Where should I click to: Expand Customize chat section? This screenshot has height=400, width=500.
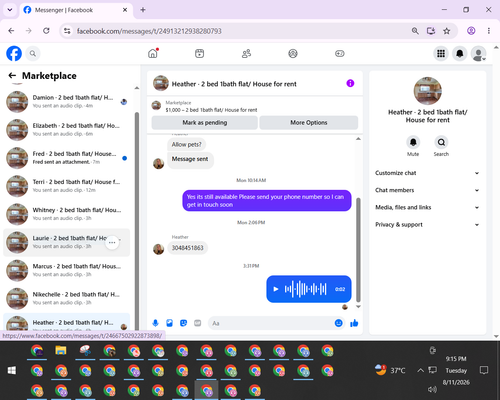(x=427, y=173)
